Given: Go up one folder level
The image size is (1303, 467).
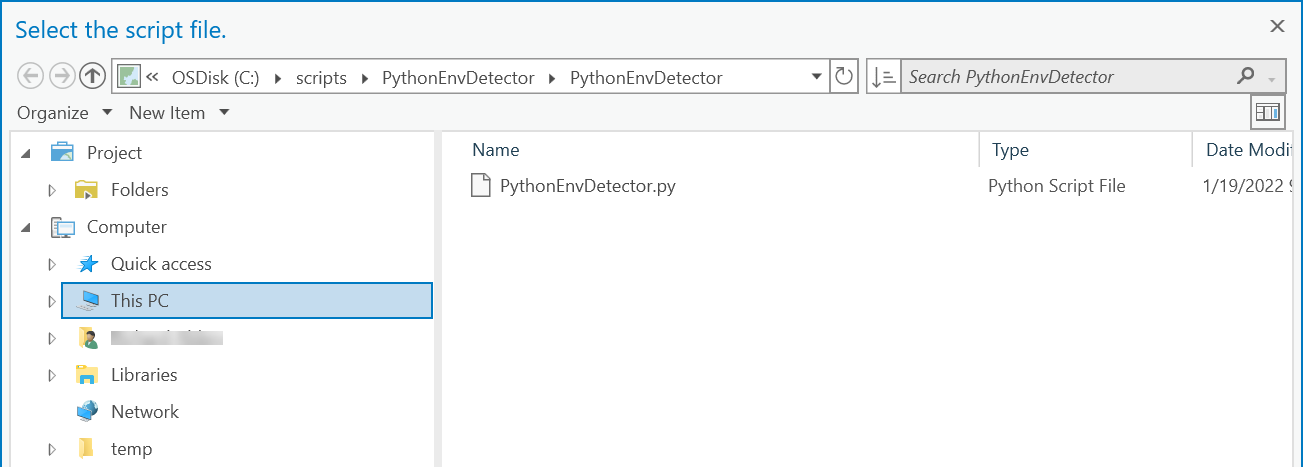Looking at the screenshot, I should point(92,76).
